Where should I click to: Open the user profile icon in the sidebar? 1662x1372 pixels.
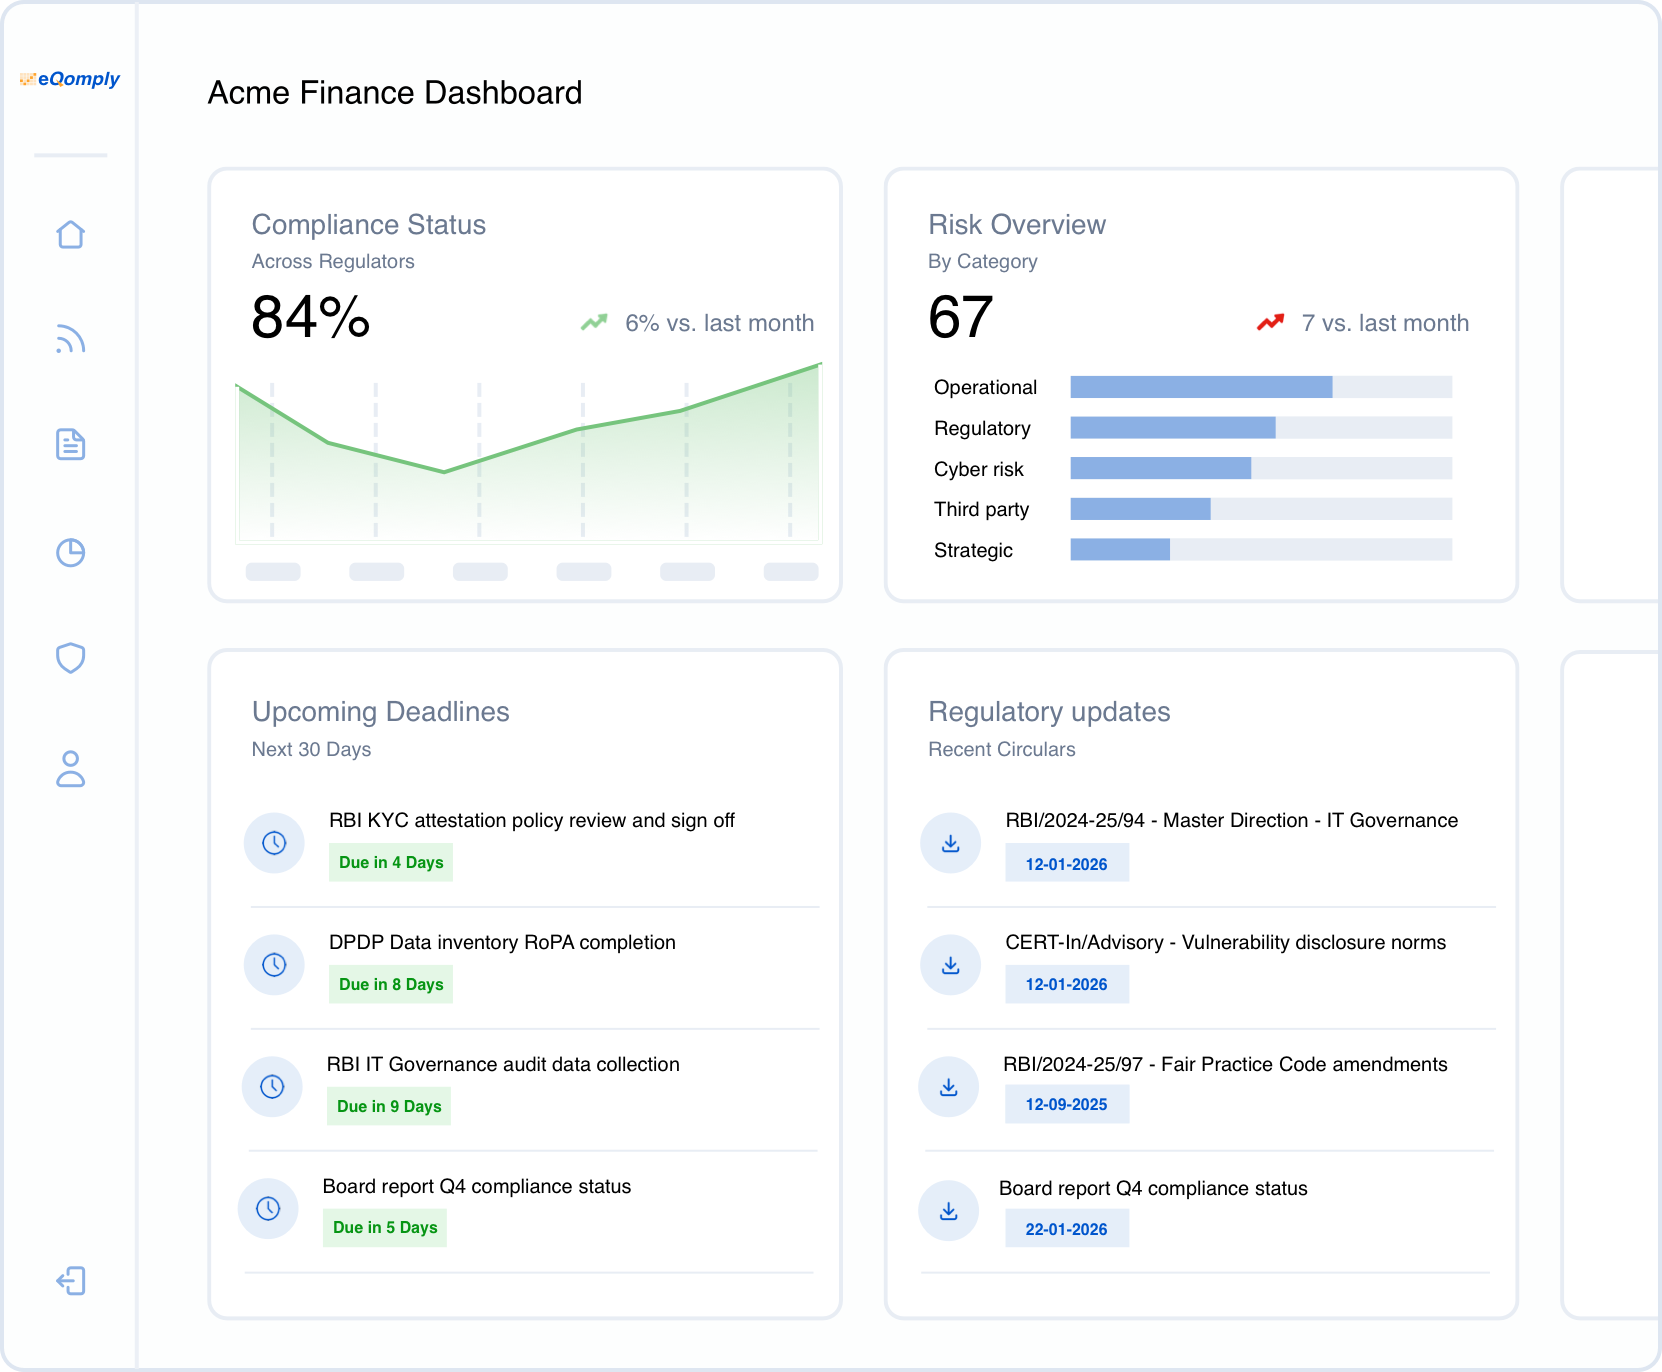70,770
